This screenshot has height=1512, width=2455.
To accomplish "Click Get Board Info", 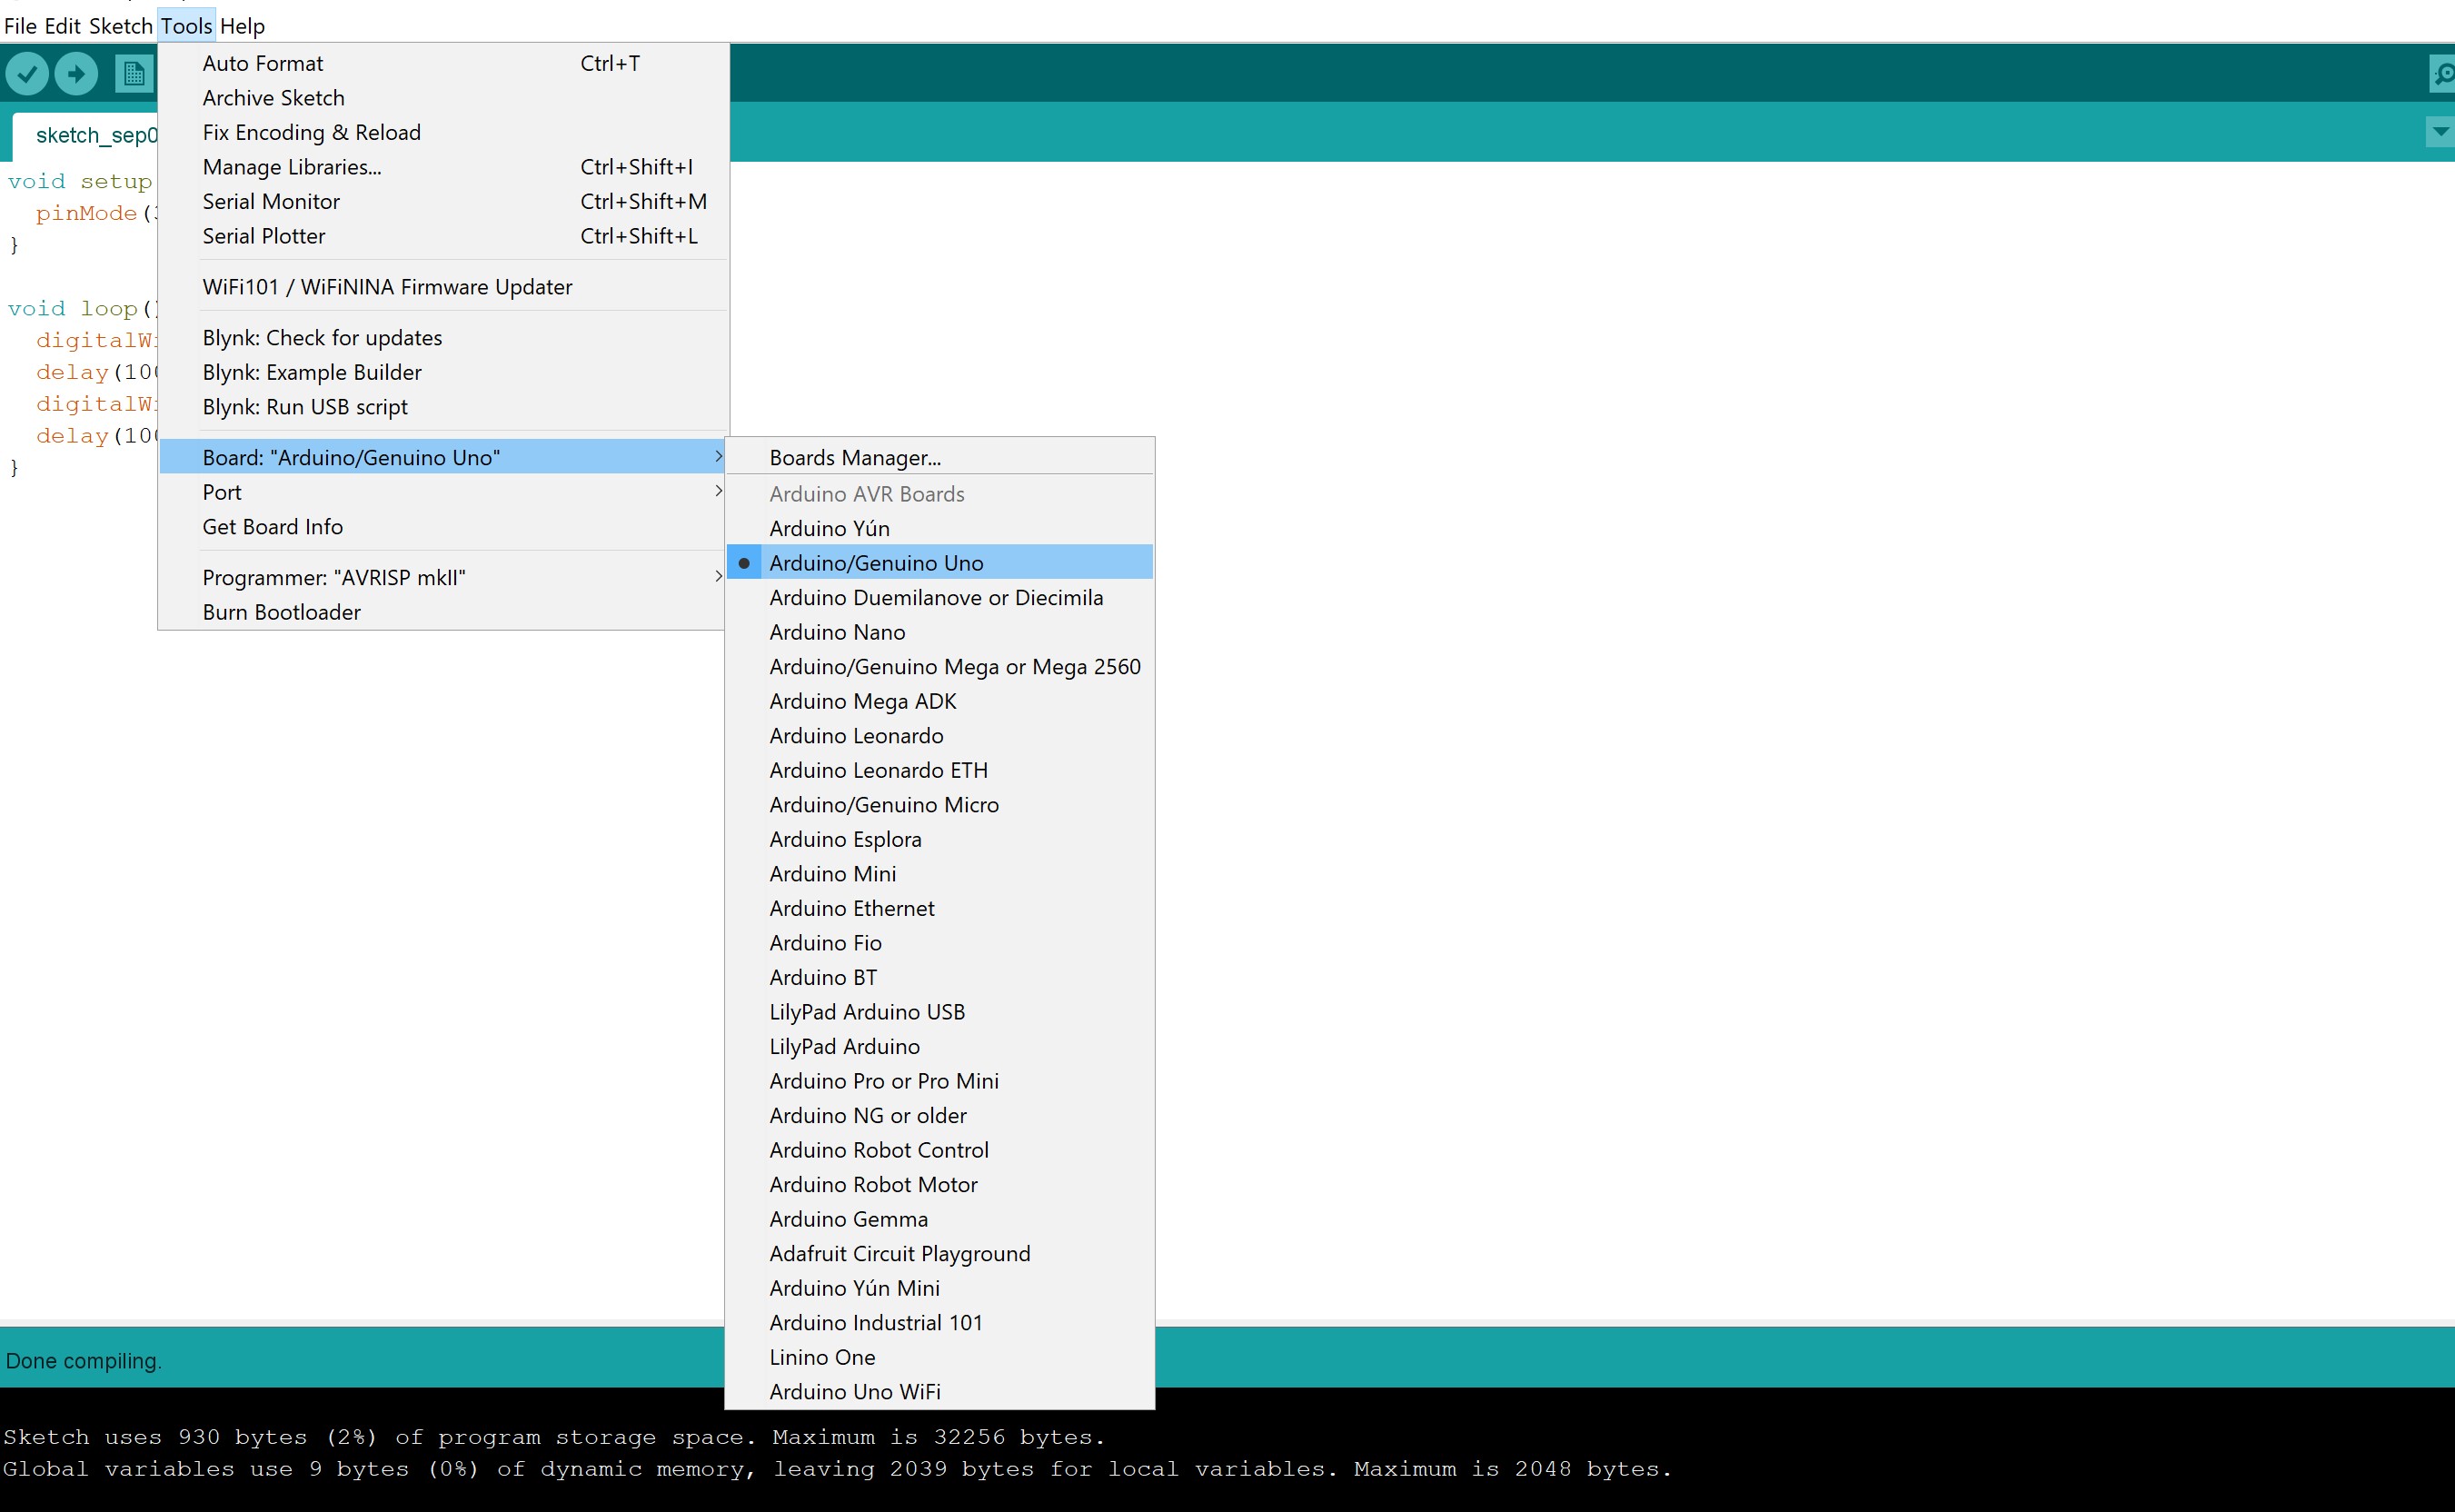I will 442,527.
